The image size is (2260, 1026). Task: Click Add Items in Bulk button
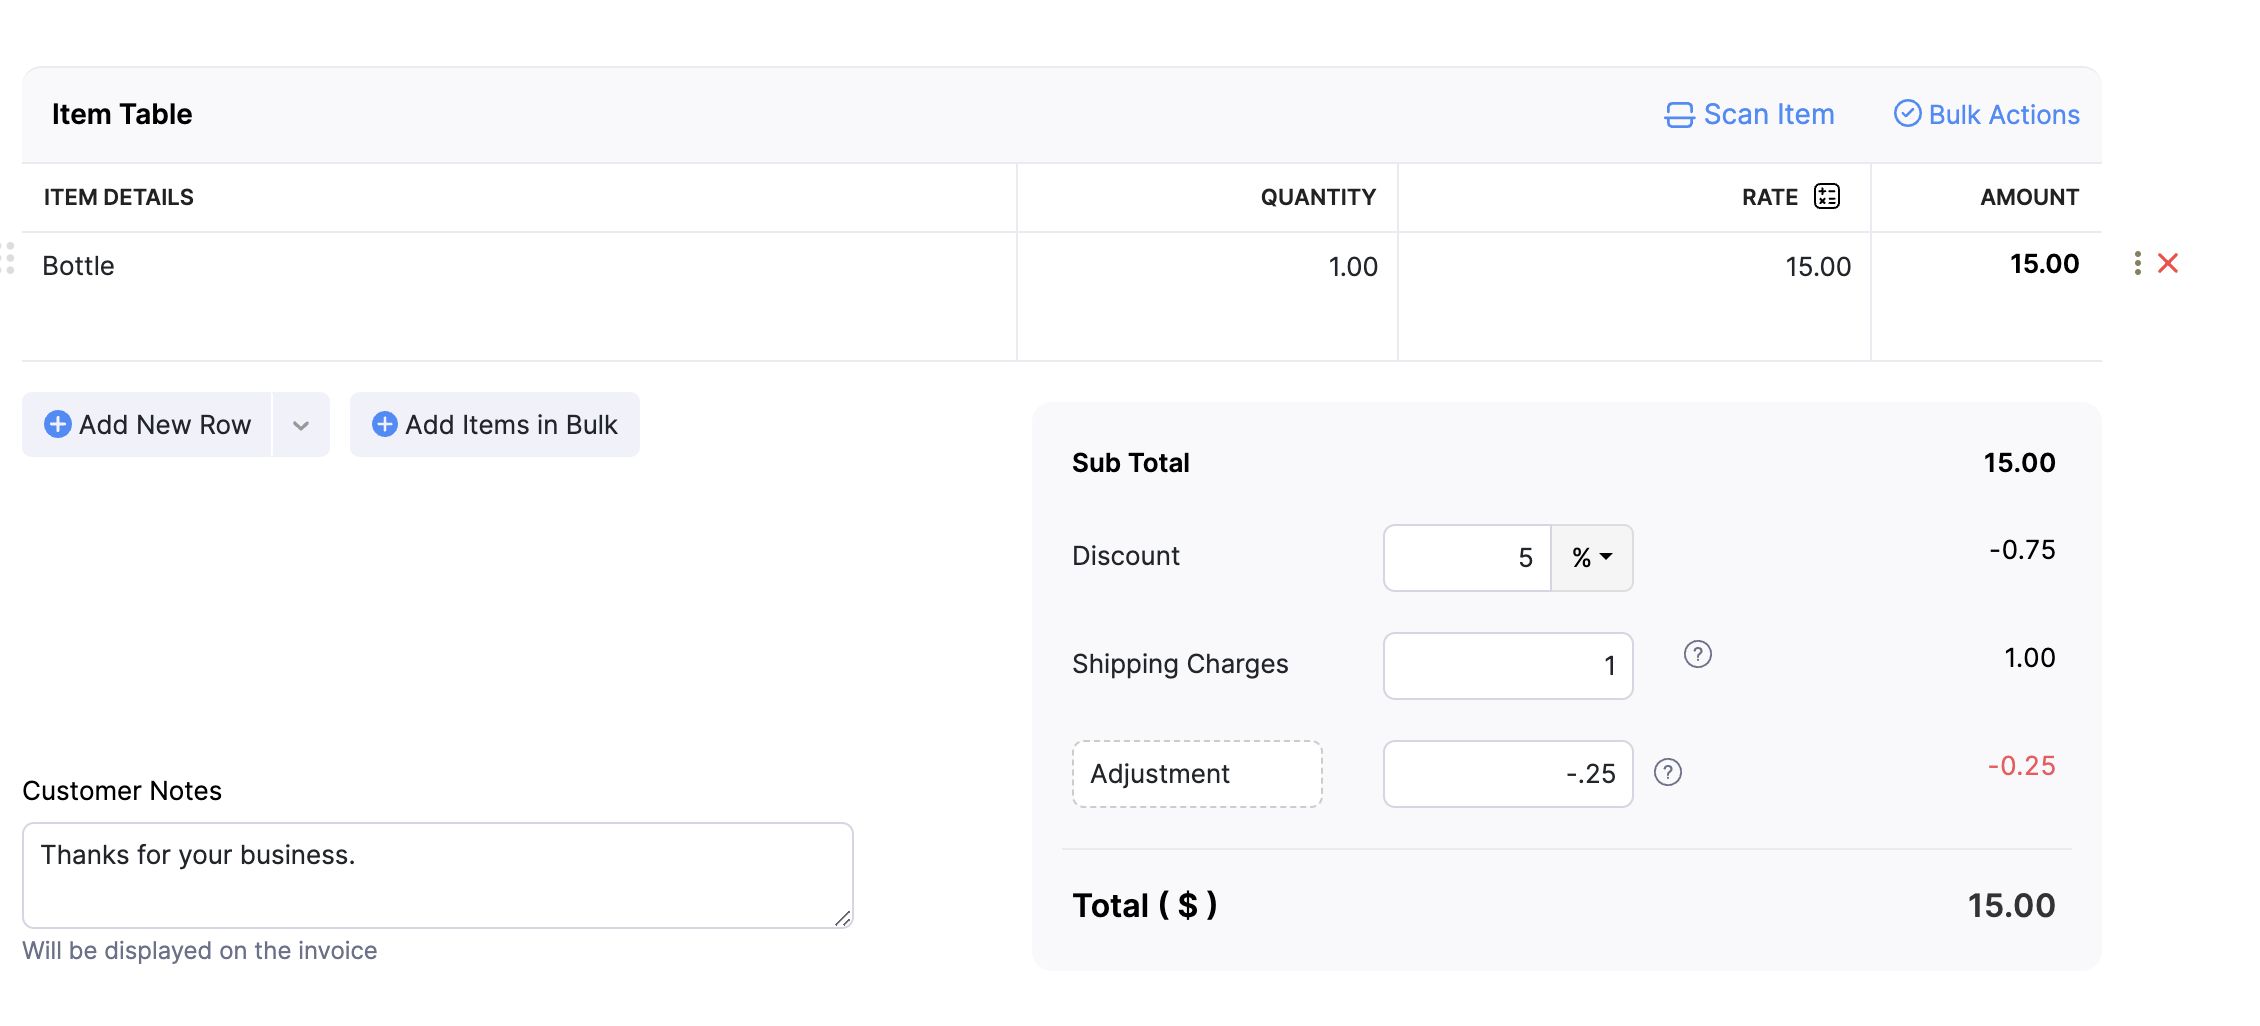[x=495, y=425]
